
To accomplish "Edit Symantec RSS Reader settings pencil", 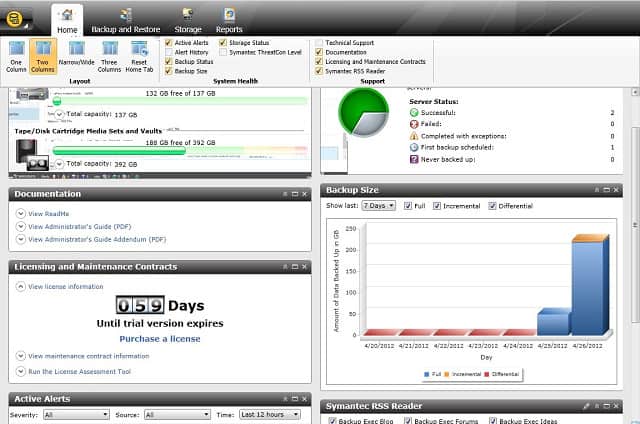I will pos(587,406).
